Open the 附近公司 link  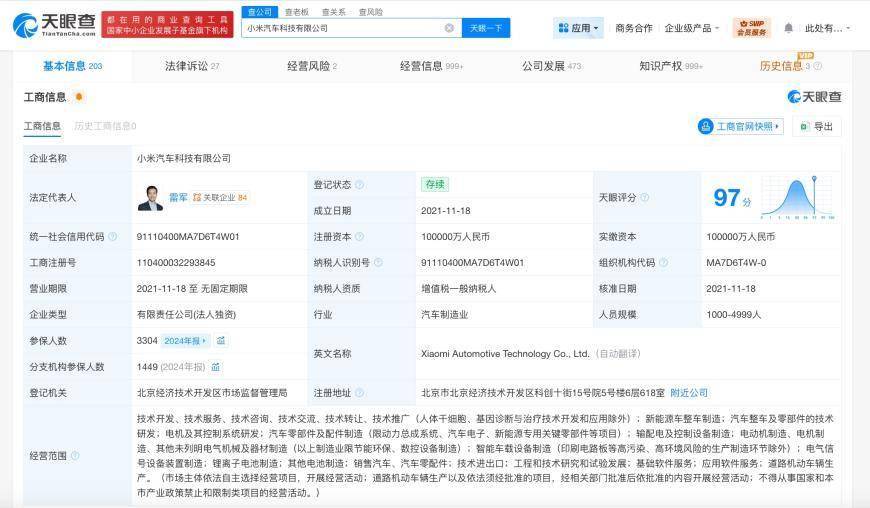pyautogui.click(x=688, y=393)
